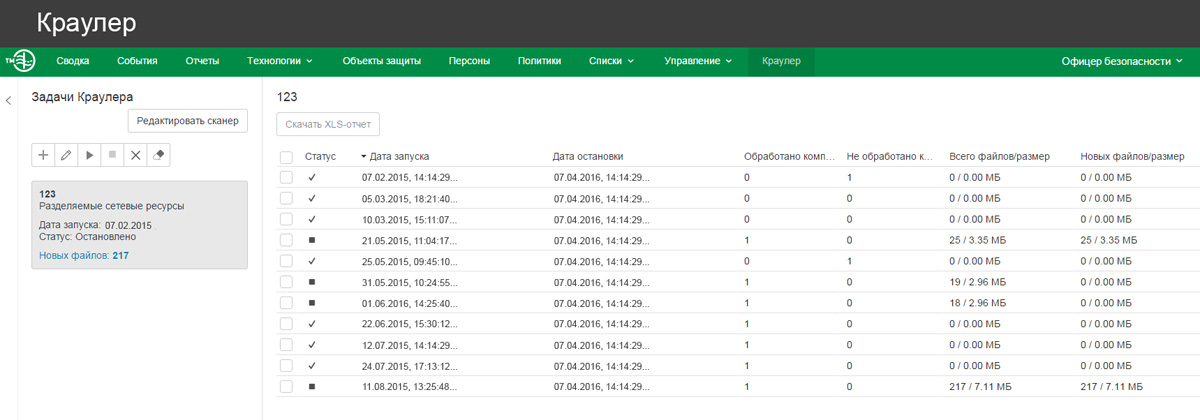Collapse the left sidebar with arrow

[9, 100]
